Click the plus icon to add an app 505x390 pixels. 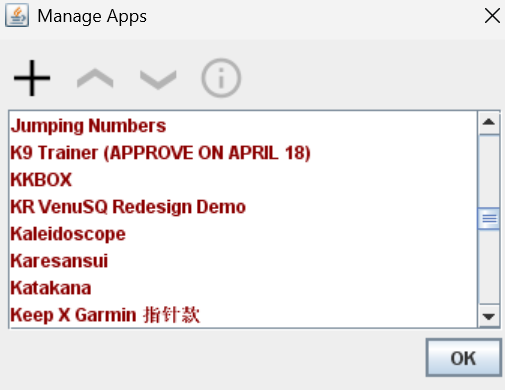coord(32,78)
